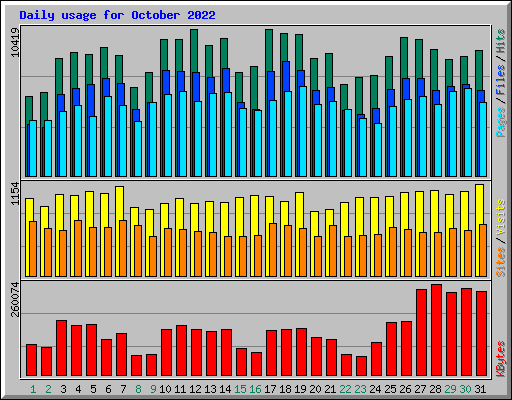Click day 24 on the x-axis

click(x=375, y=389)
